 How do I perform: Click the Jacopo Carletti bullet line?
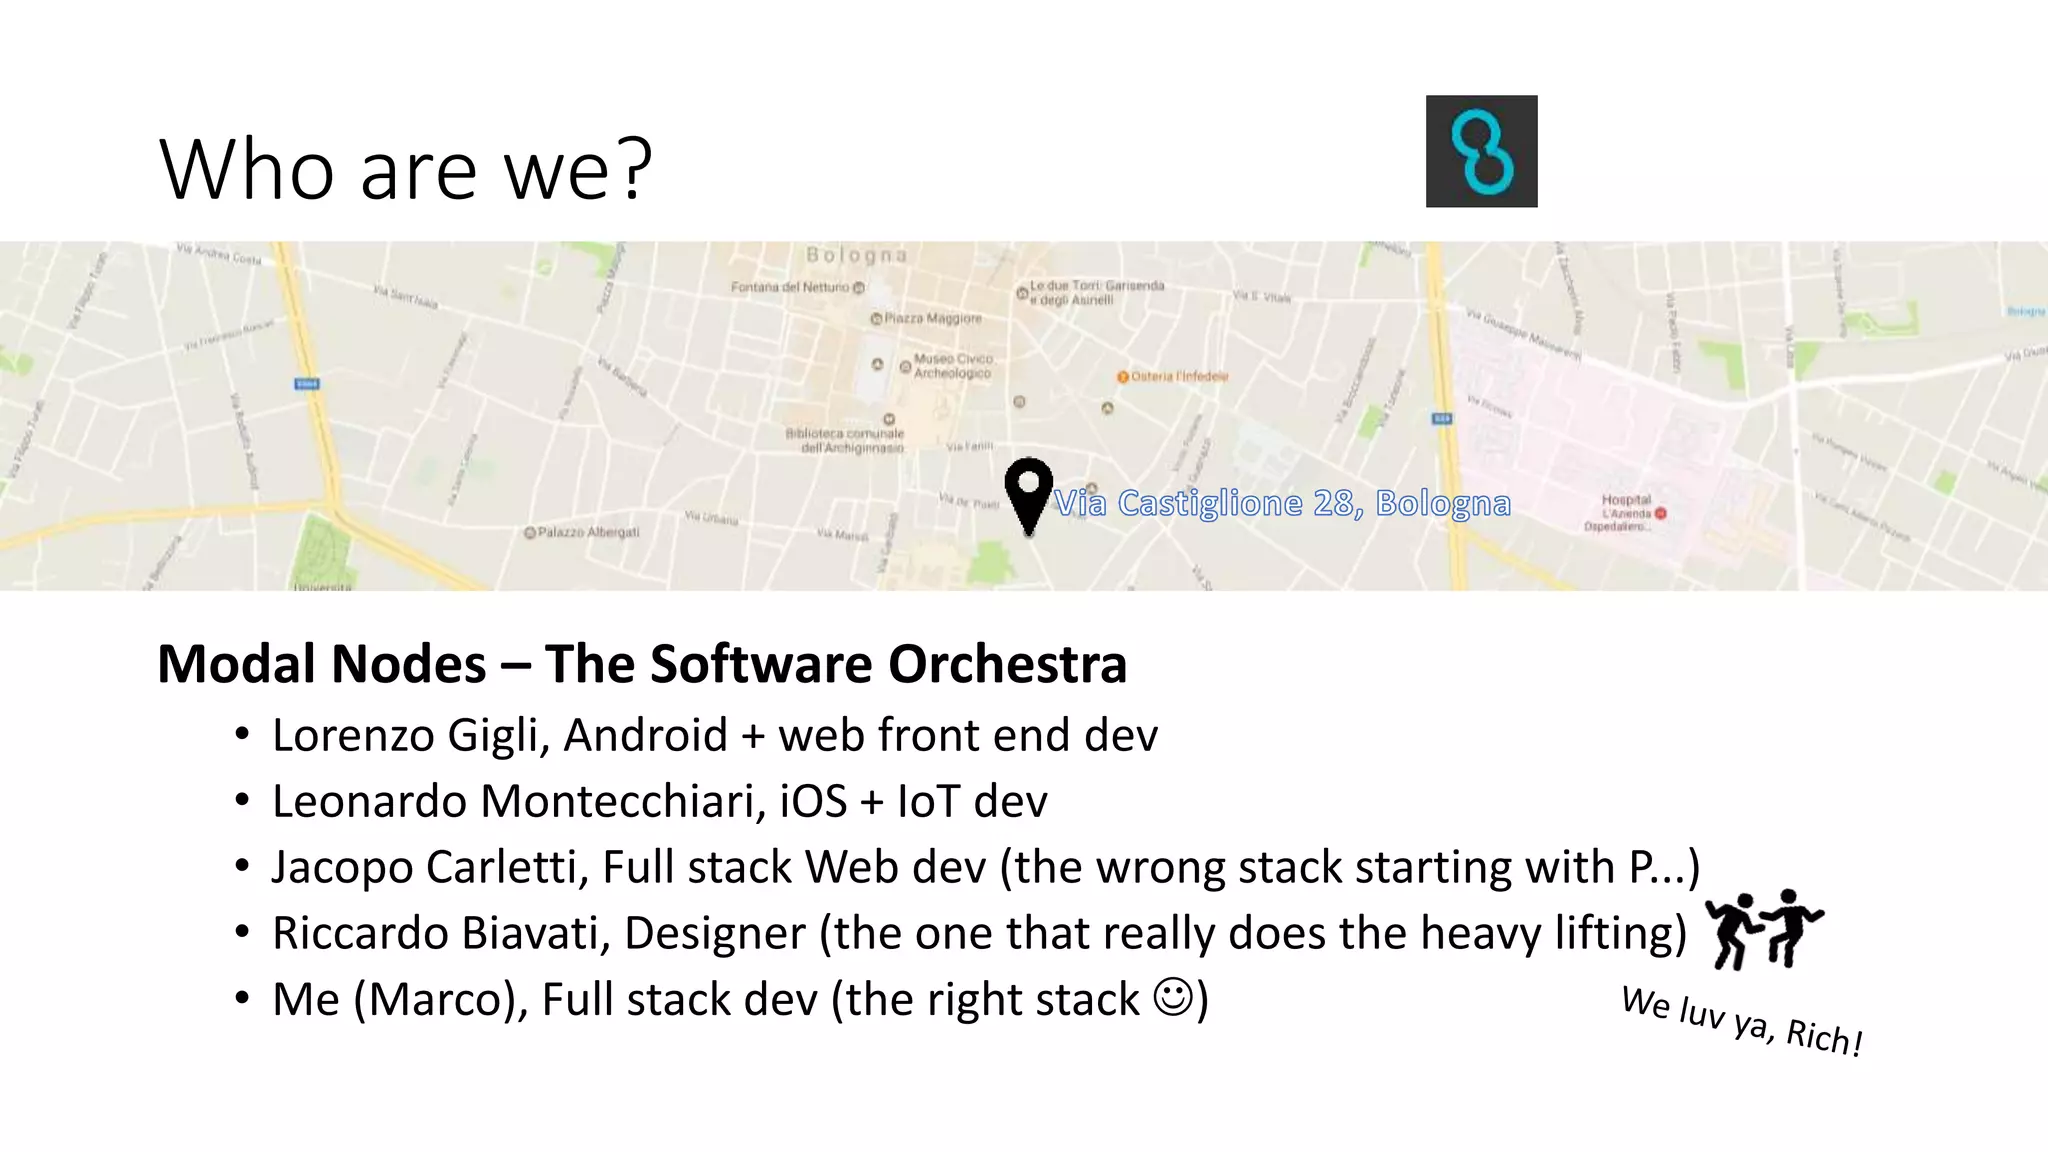pos(985,867)
